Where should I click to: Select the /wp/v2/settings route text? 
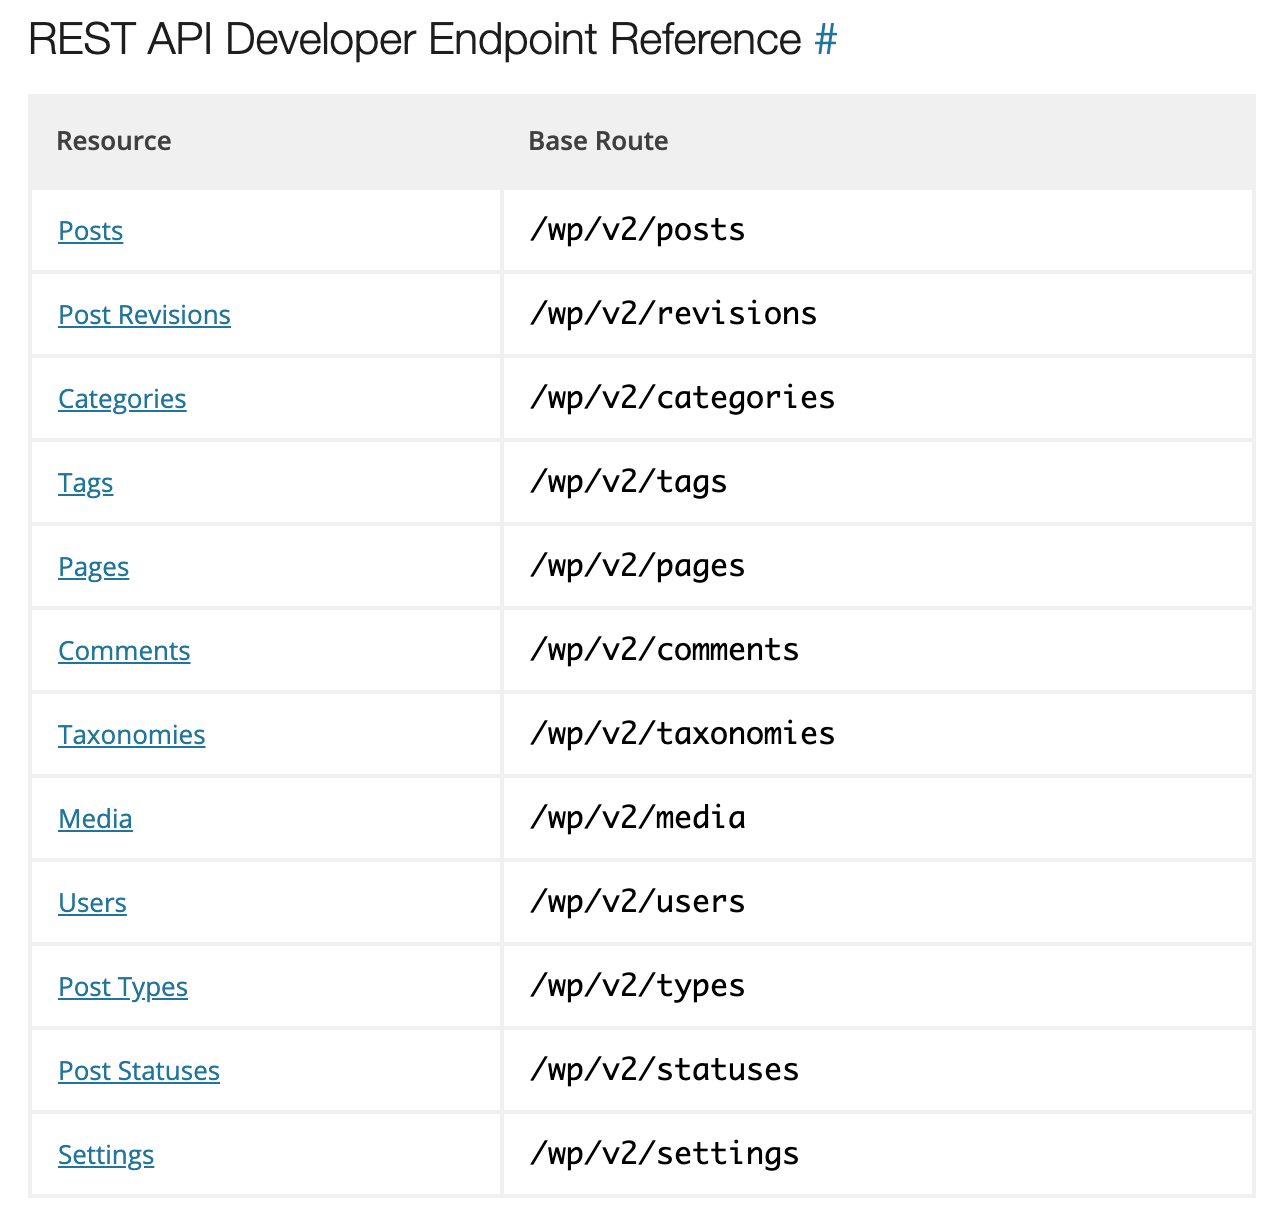[663, 1153]
